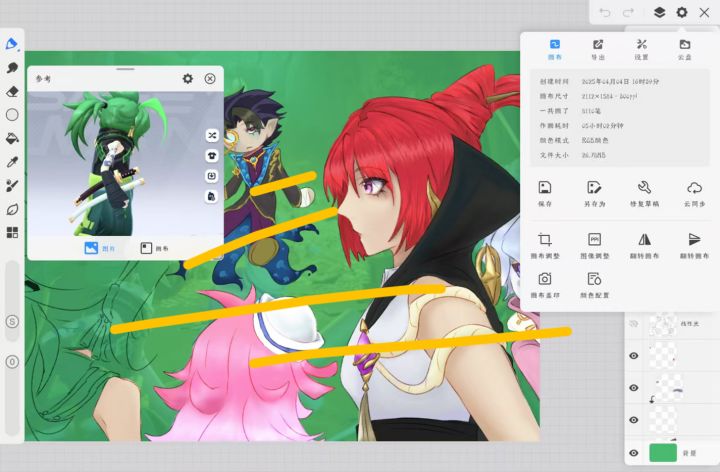The image size is (720, 472).
Task: Select the leaf-shaped tool in the left toolbar
Action: pyautogui.click(x=12, y=209)
